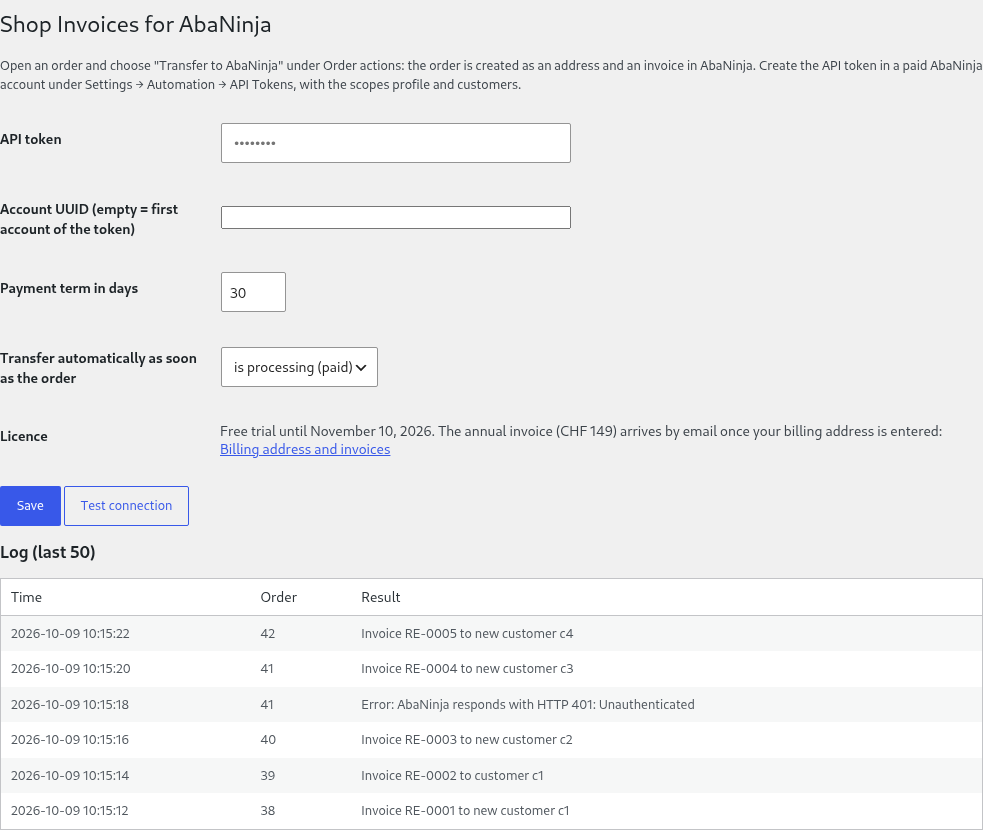
Task: Select log time 2026-10-09 10:15:22
Action: pos(70,634)
